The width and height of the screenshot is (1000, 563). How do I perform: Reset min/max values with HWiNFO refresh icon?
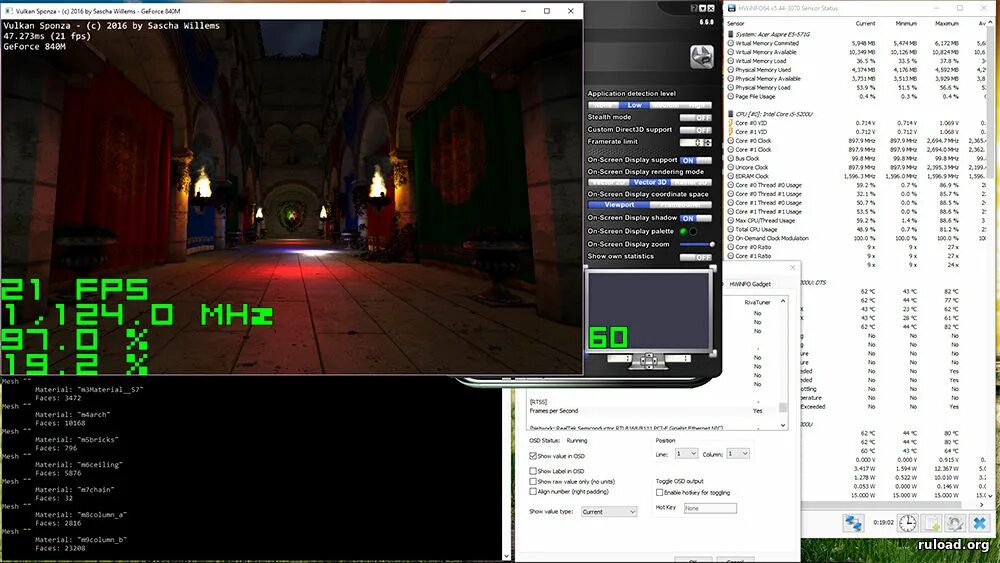click(955, 523)
